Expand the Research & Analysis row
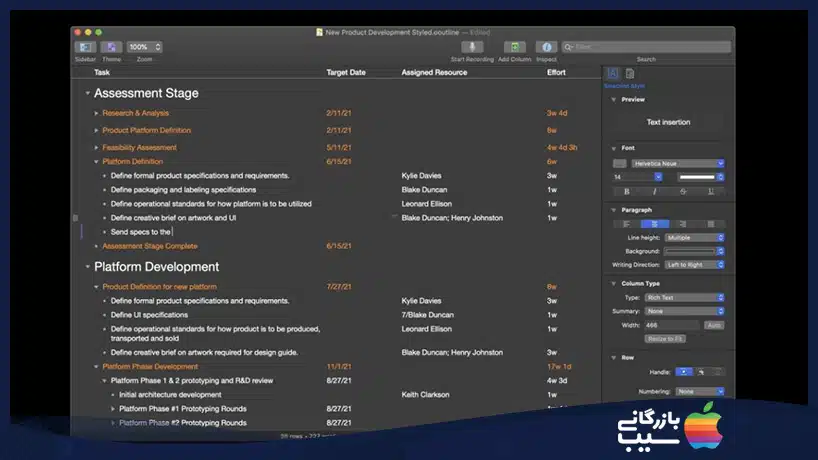The image size is (818, 460). click(96, 113)
